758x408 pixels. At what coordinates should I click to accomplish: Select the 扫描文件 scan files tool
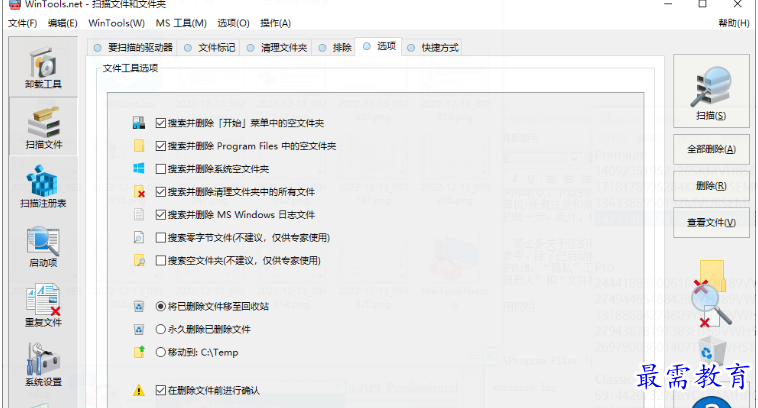43,127
